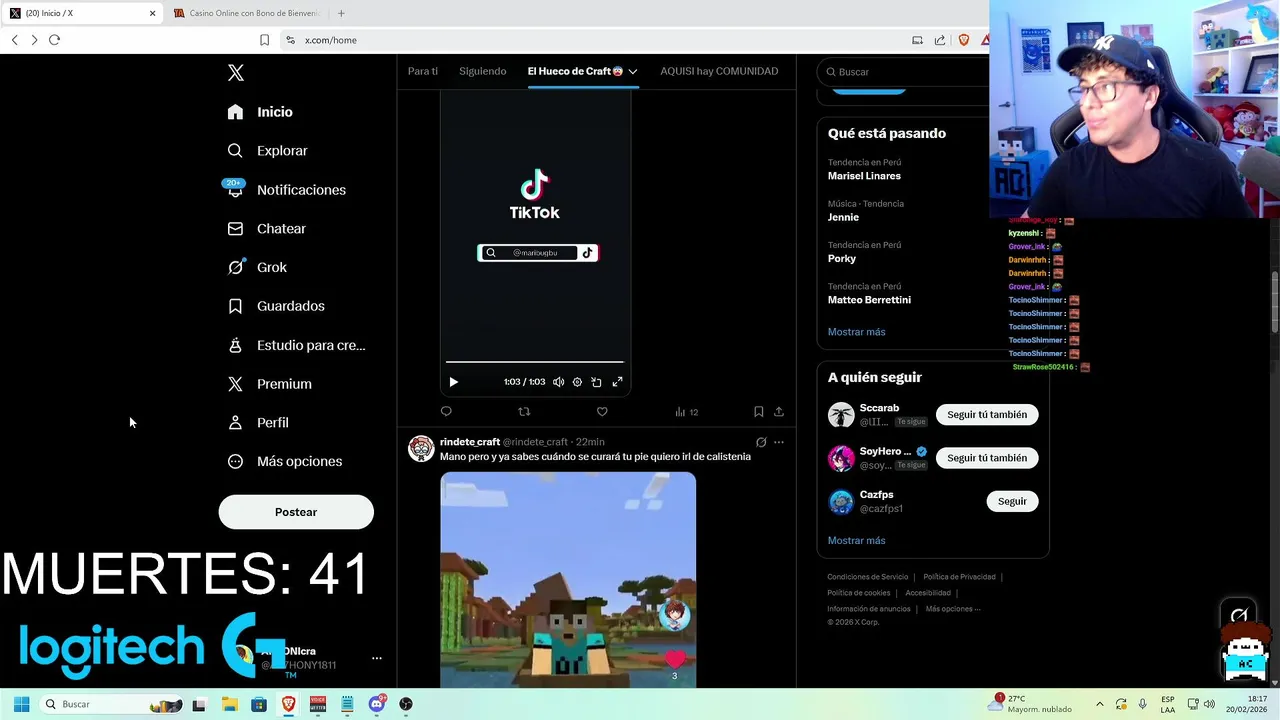Switch to the AQUISI hay COMUNIDAD tab
Image resolution: width=1280 pixels, height=720 pixels.
pyautogui.click(x=719, y=71)
